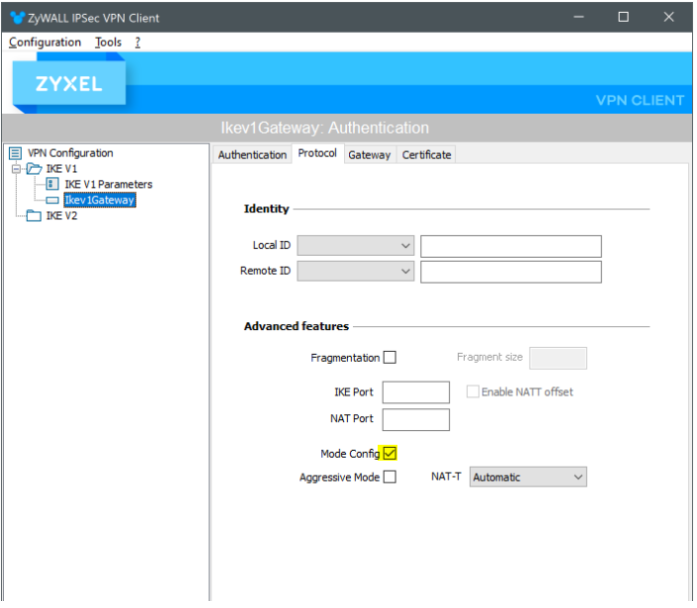Click the NAT Port input field
Image resolution: width=697 pixels, height=608 pixels.
point(416,419)
